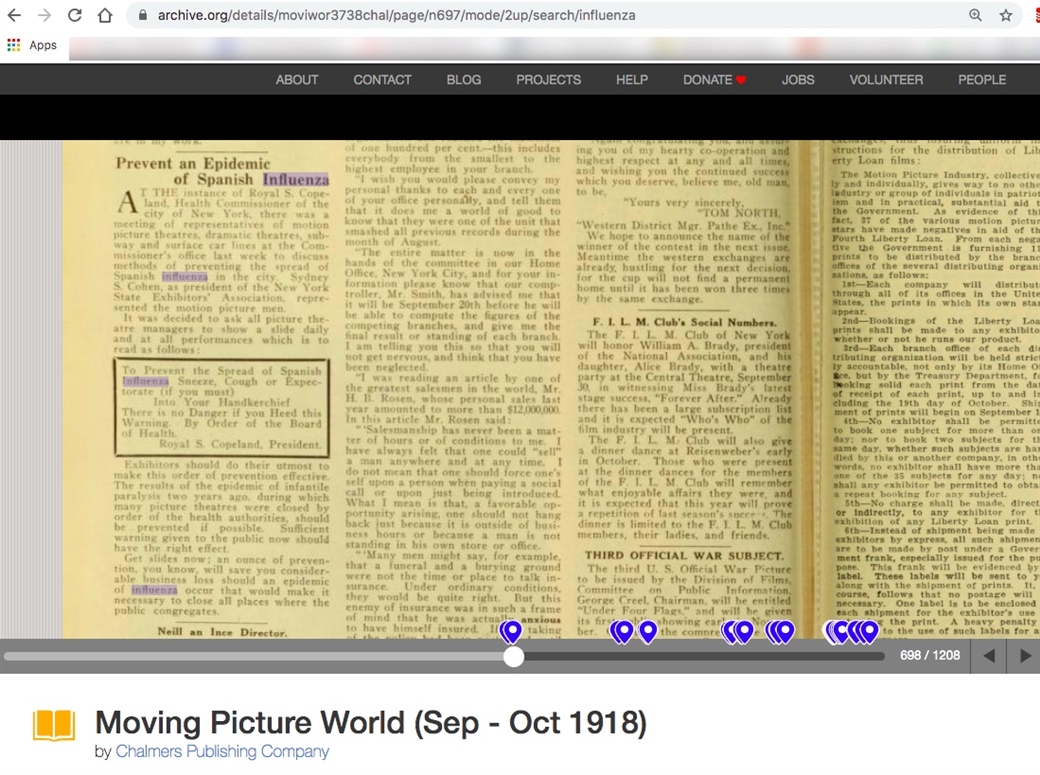Flip to previous page with left arrow

(x=989, y=656)
